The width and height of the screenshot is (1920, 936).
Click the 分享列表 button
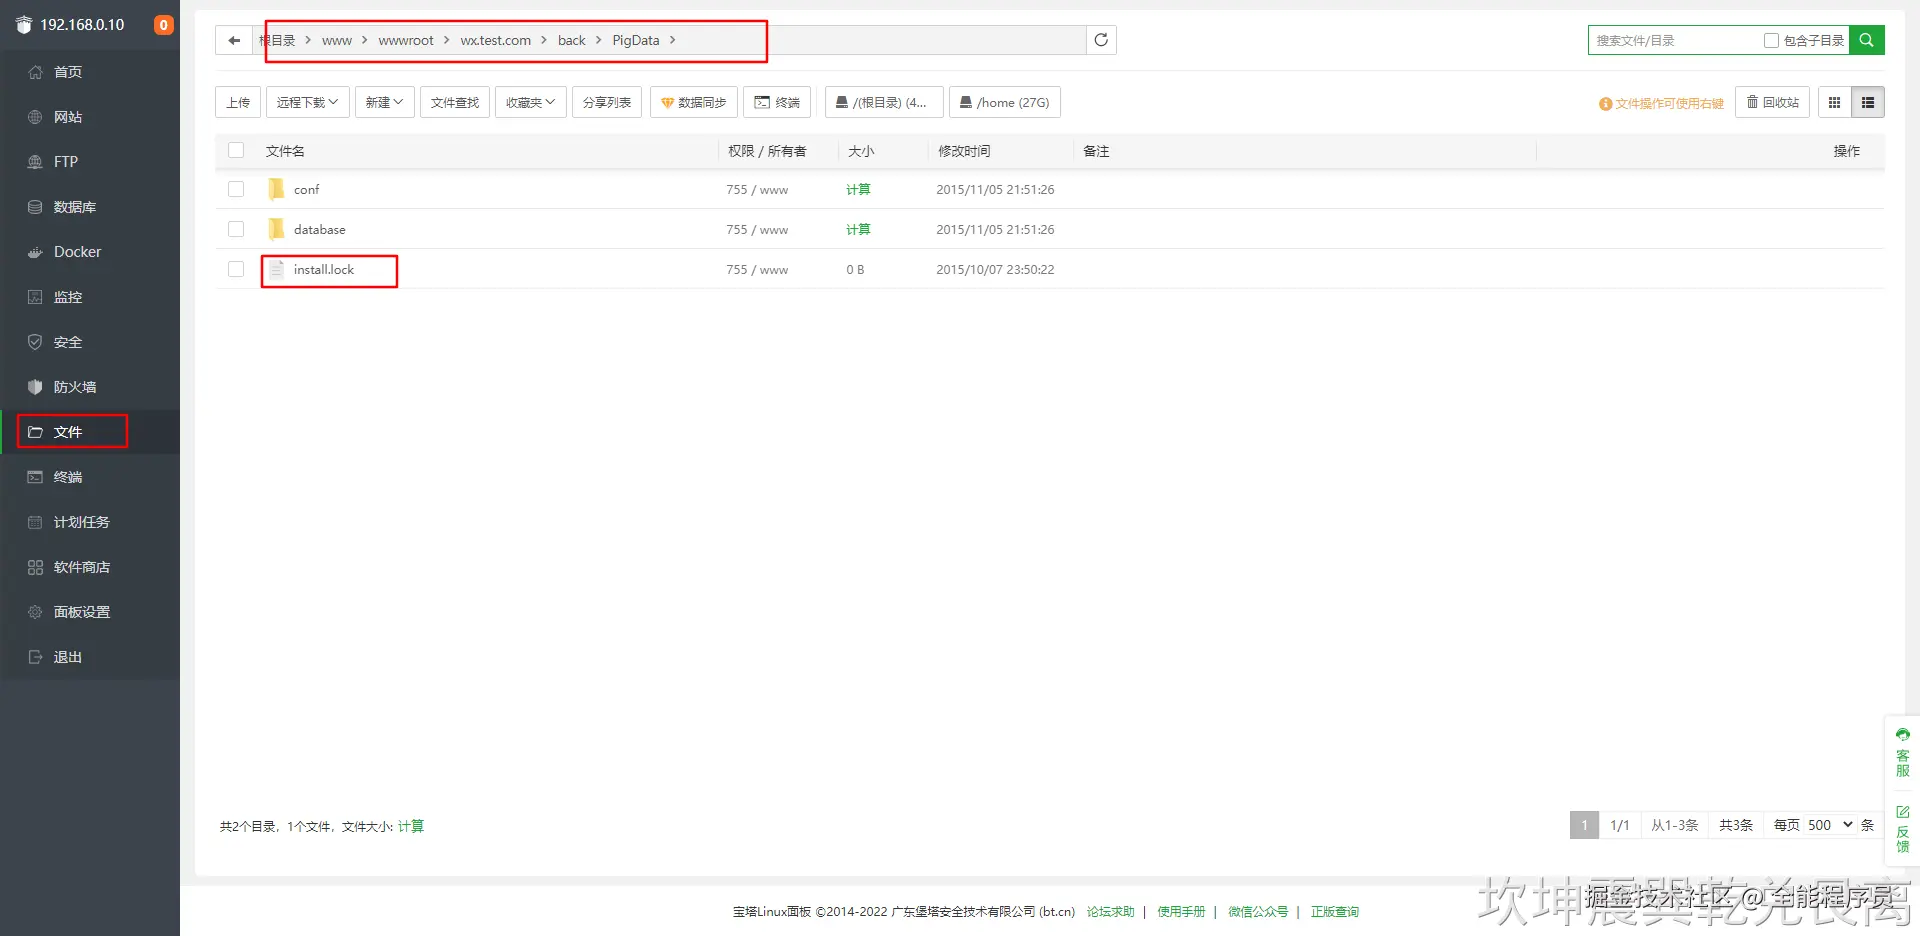tap(607, 102)
